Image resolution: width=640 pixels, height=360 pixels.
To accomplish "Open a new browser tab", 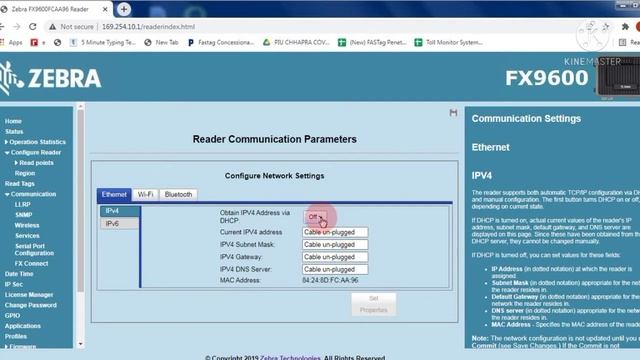I will pos(124,9).
